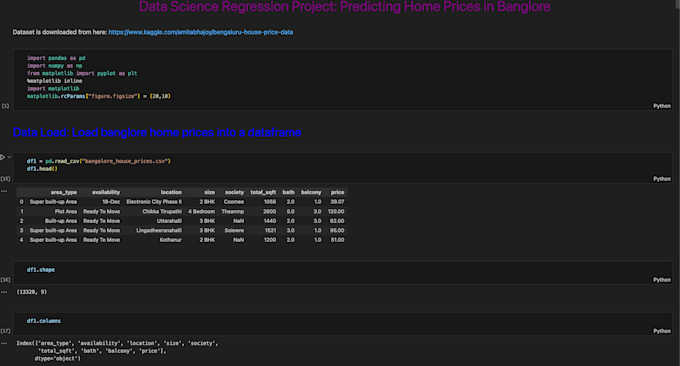Viewport: 680px width, 366px height.
Task: Open run options chevron beside read_csv cell
Action: (x=9, y=157)
